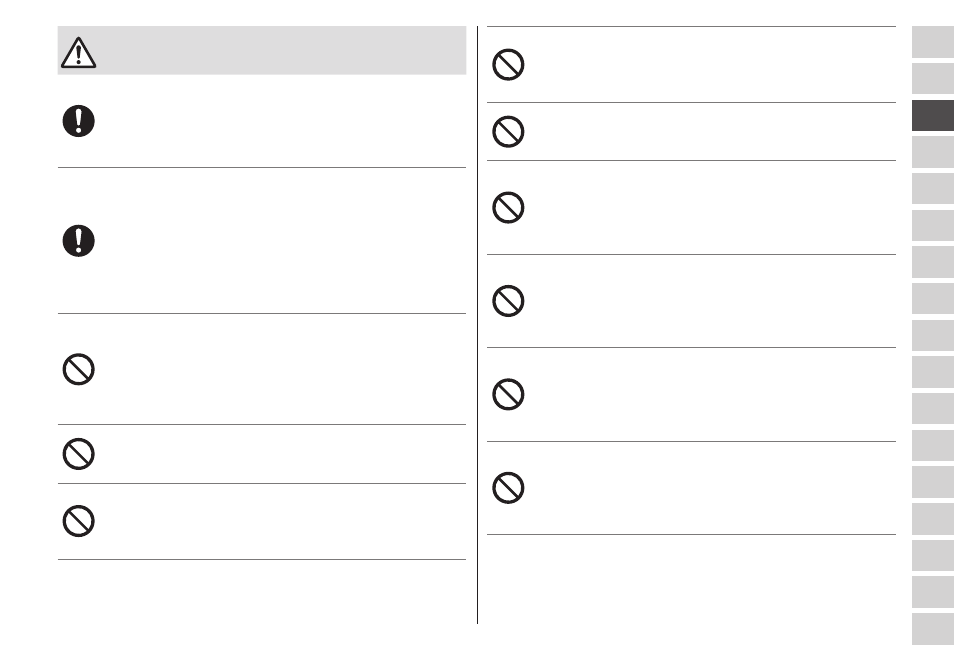Image resolution: width=954 pixels, height=671 pixels.
Task: Click the vertical divider line between columns
Action: point(478,325)
